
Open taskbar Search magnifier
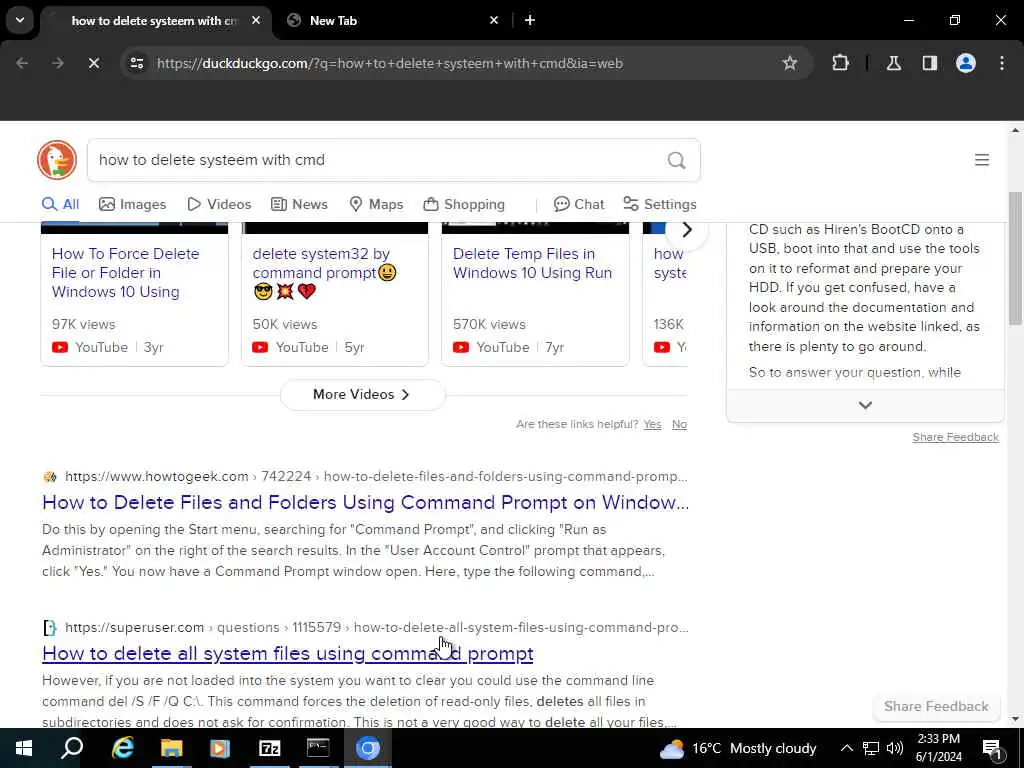pos(72,748)
